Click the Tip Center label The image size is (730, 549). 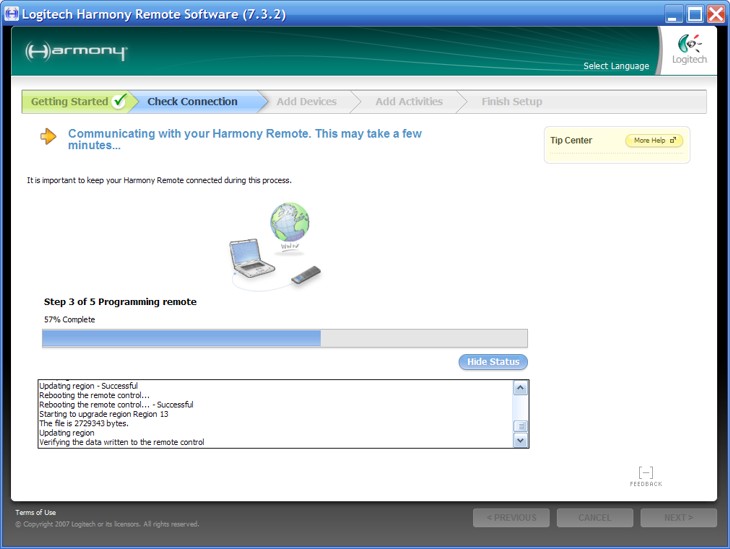pyautogui.click(x=571, y=140)
